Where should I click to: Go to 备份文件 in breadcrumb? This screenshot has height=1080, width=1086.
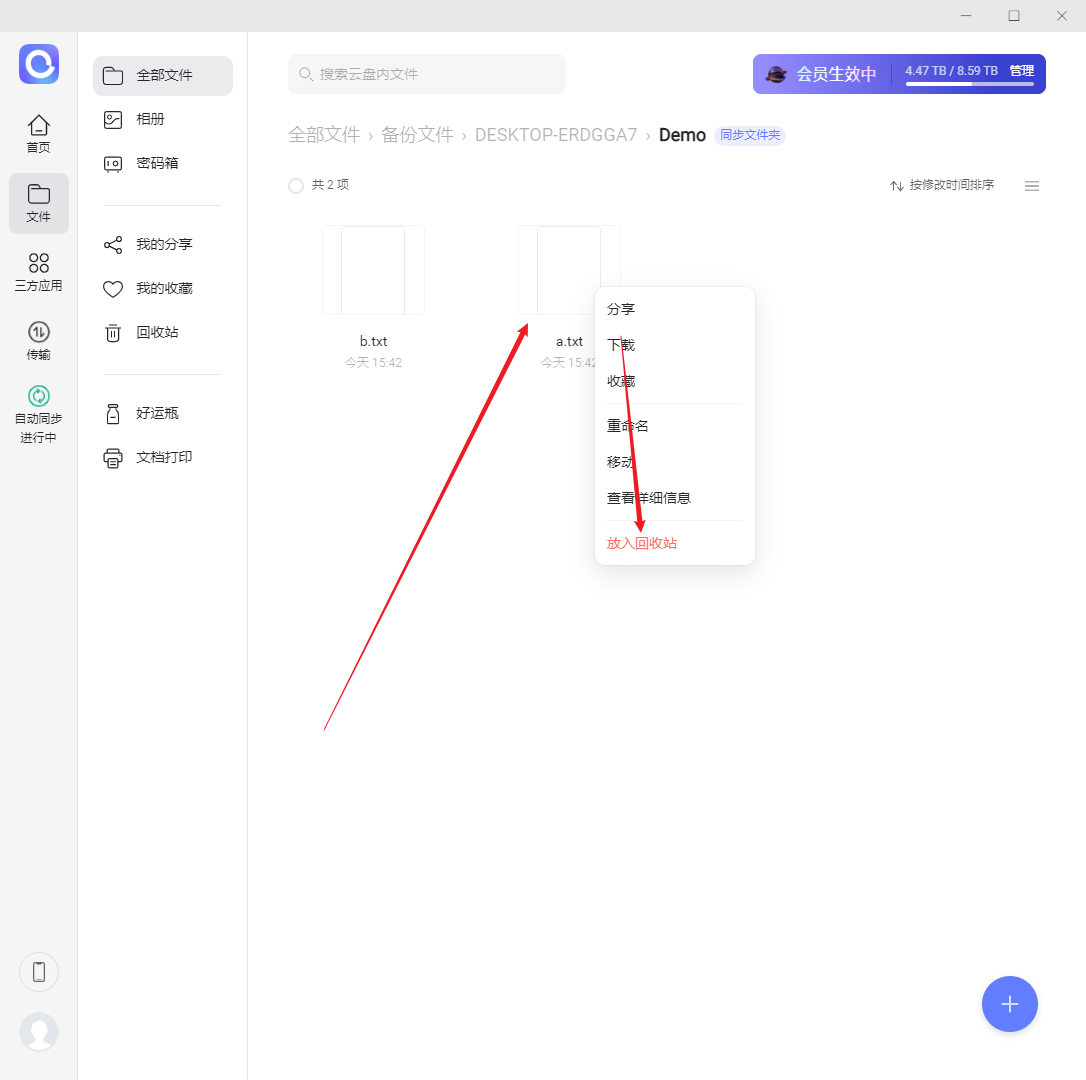[x=417, y=134]
